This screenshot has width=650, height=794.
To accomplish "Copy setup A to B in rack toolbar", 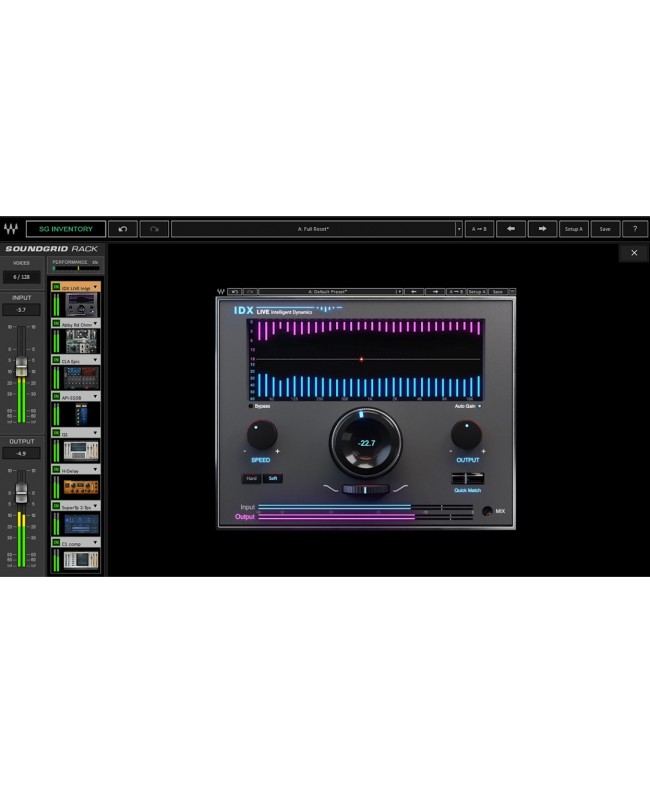I will pos(479,229).
